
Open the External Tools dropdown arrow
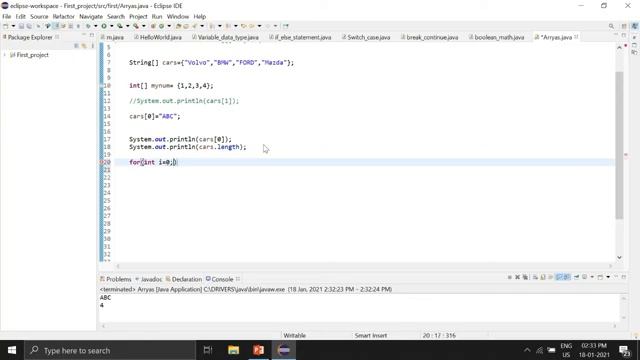tap(144, 26)
